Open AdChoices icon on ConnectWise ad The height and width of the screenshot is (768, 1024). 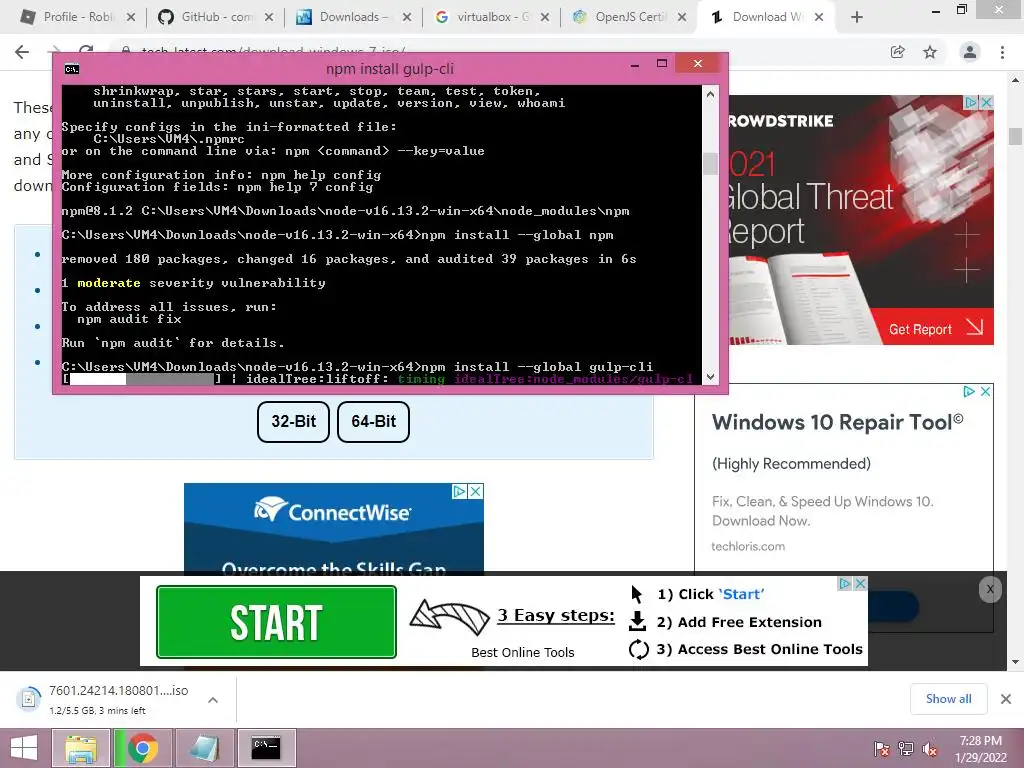click(x=460, y=491)
